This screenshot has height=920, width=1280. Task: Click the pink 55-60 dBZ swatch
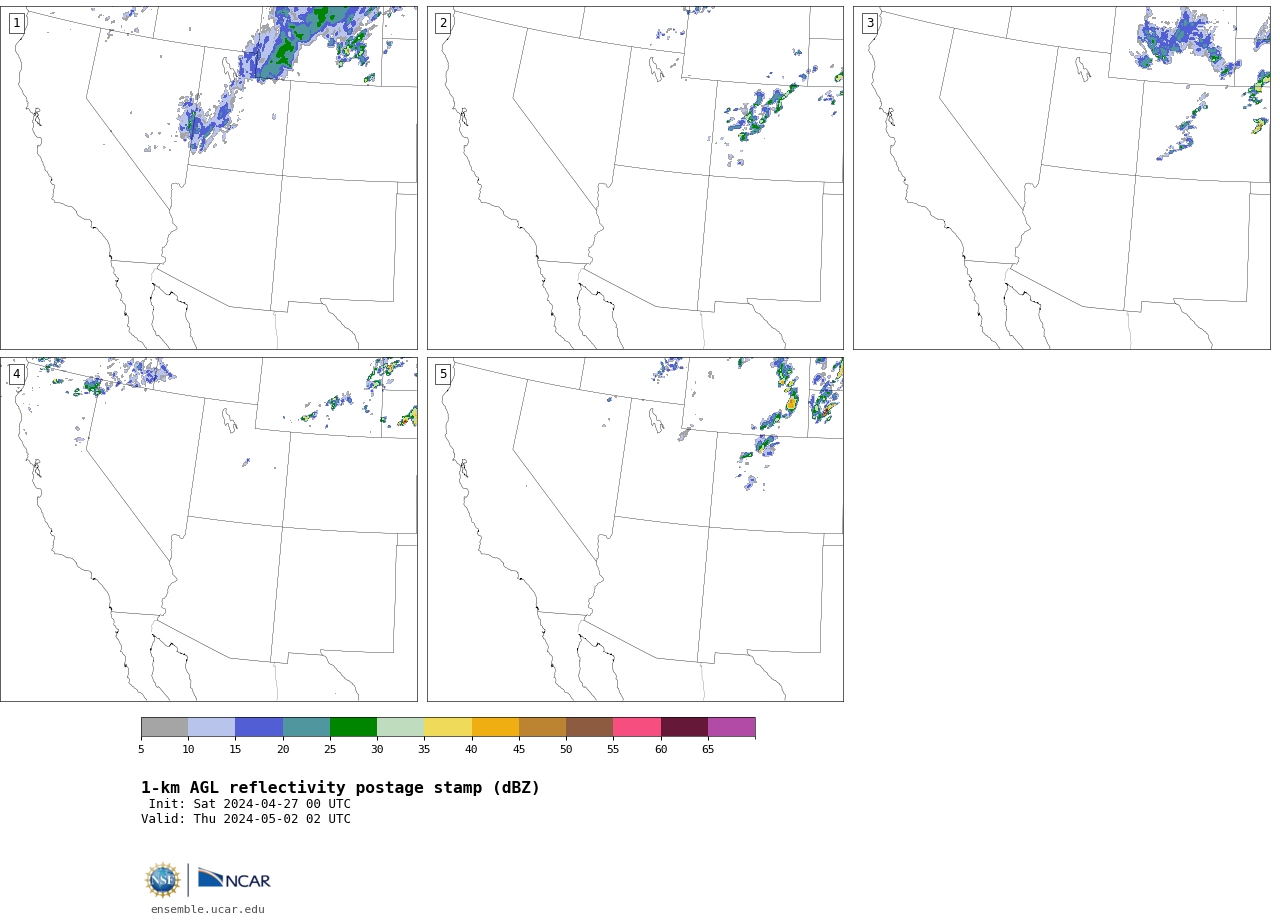(x=637, y=727)
